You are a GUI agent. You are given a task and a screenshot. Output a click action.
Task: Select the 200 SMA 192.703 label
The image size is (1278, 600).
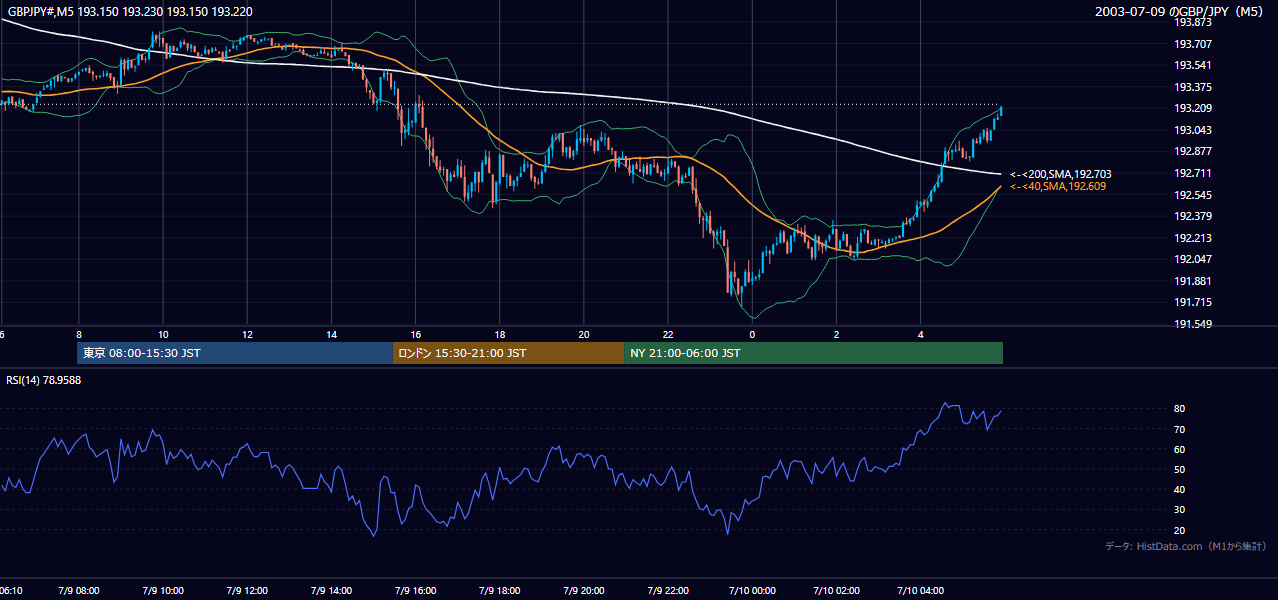click(1061, 174)
